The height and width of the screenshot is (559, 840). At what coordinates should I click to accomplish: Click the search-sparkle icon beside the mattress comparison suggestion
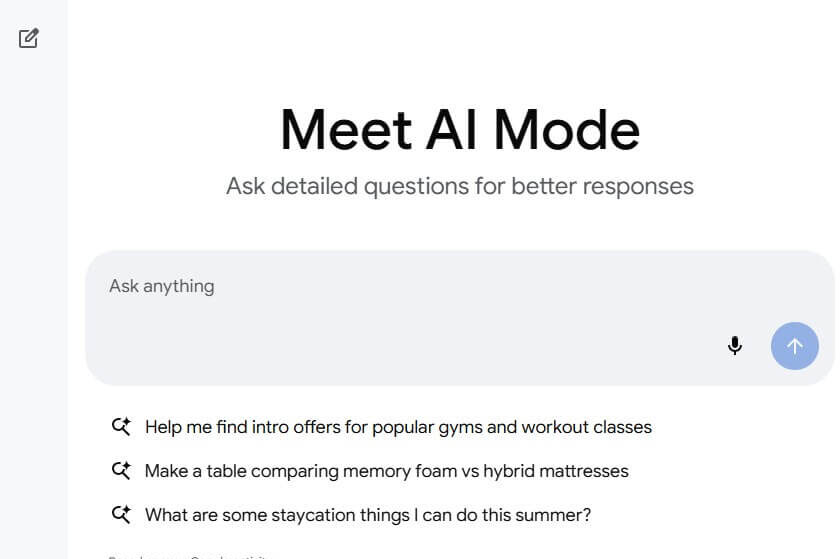click(x=121, y=470)
